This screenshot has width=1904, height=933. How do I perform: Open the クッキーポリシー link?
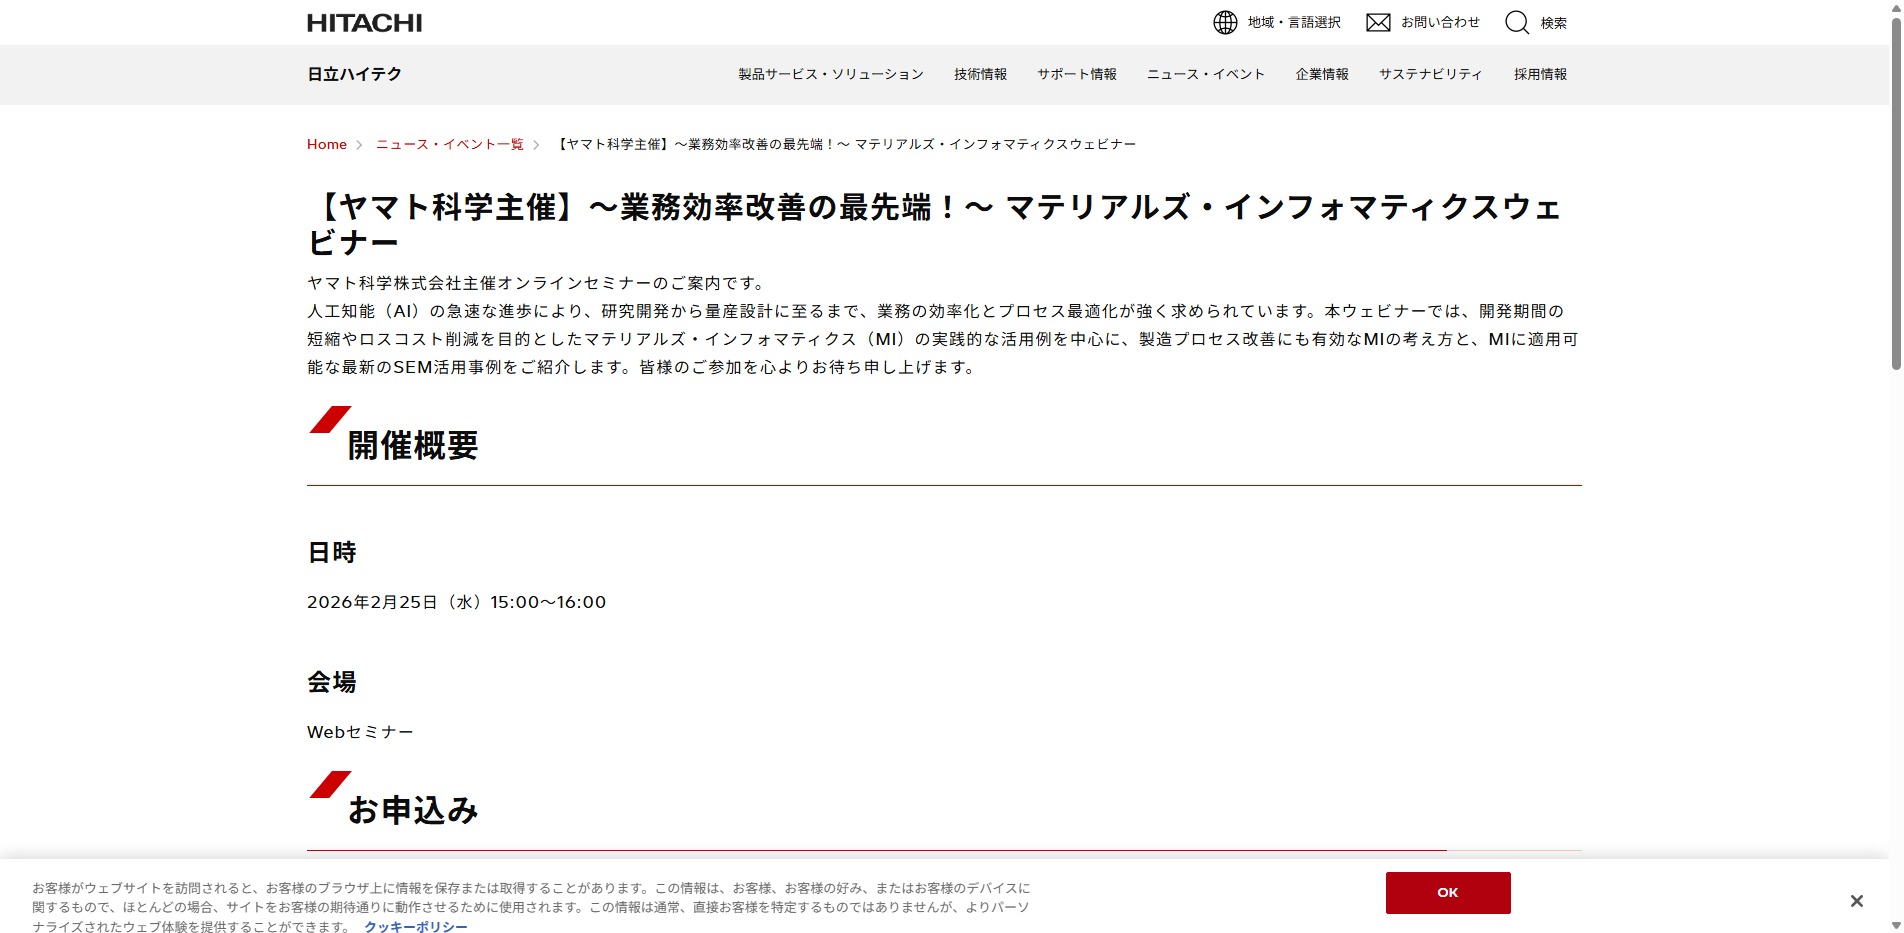tap(415, 927)
